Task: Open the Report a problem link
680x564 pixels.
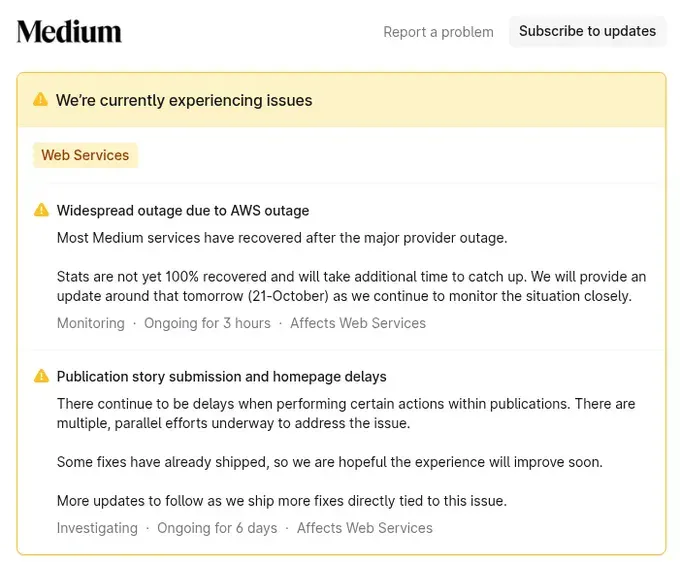Action: point(438,32)
